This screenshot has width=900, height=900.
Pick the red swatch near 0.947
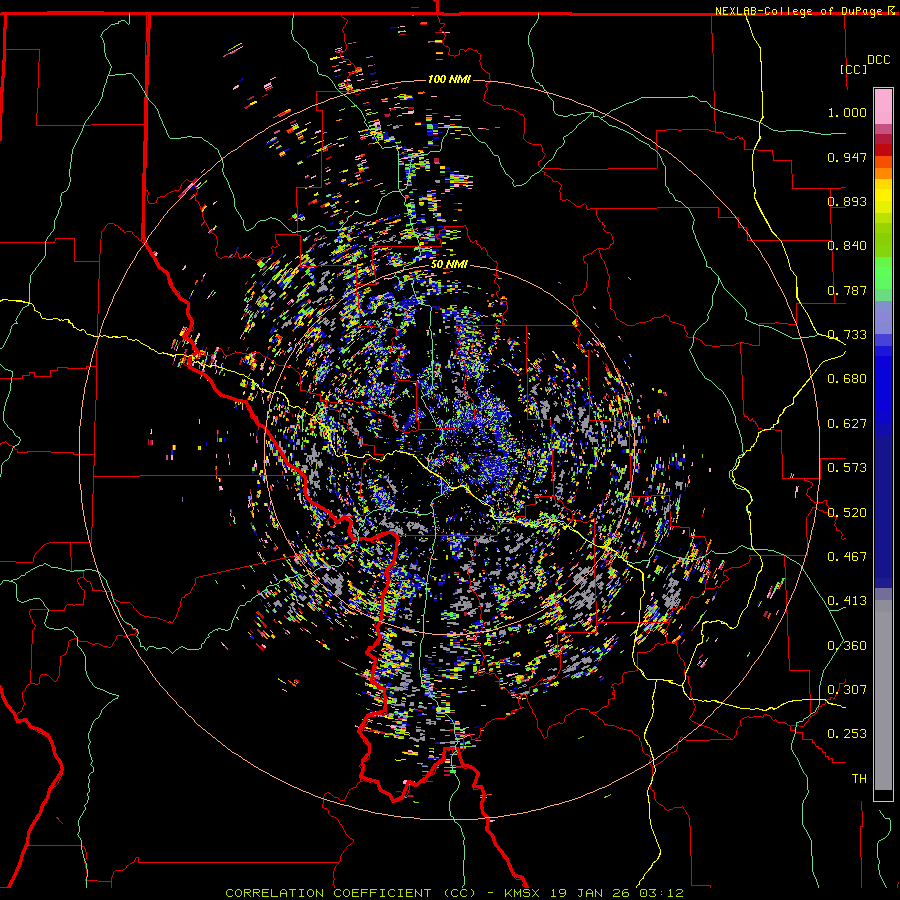tap(883, 150)
